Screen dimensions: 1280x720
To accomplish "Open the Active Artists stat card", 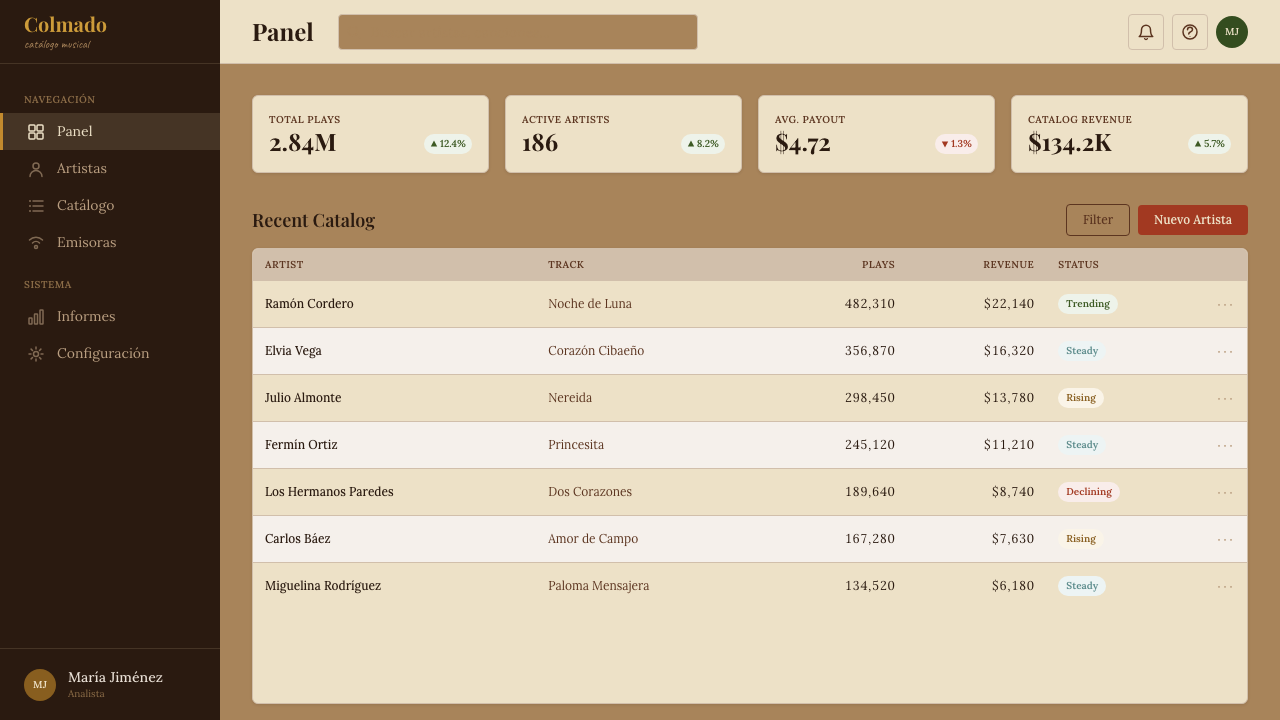I will tap(623, 134).
